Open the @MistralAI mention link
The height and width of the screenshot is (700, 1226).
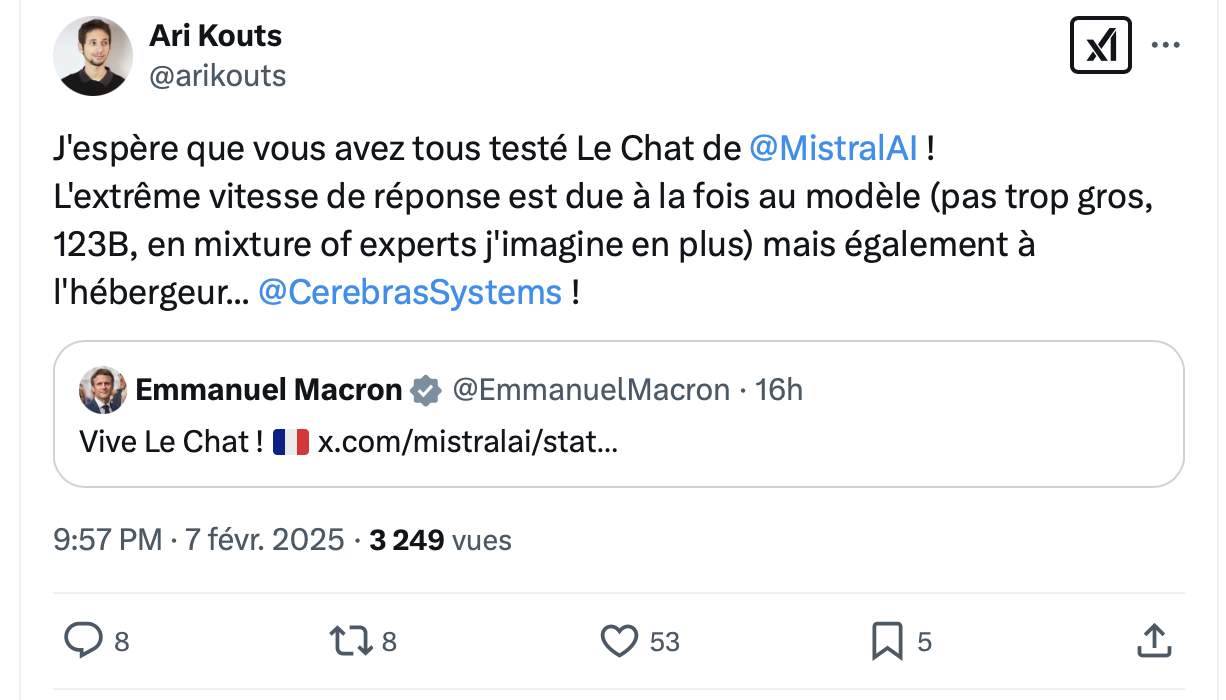tap(833, 149)
